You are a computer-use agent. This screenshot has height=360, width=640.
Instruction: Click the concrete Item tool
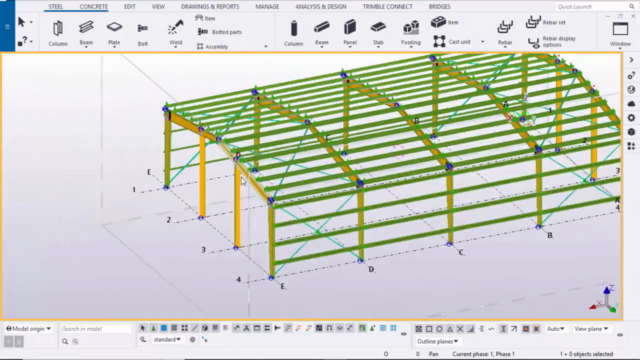pos(444,22)
